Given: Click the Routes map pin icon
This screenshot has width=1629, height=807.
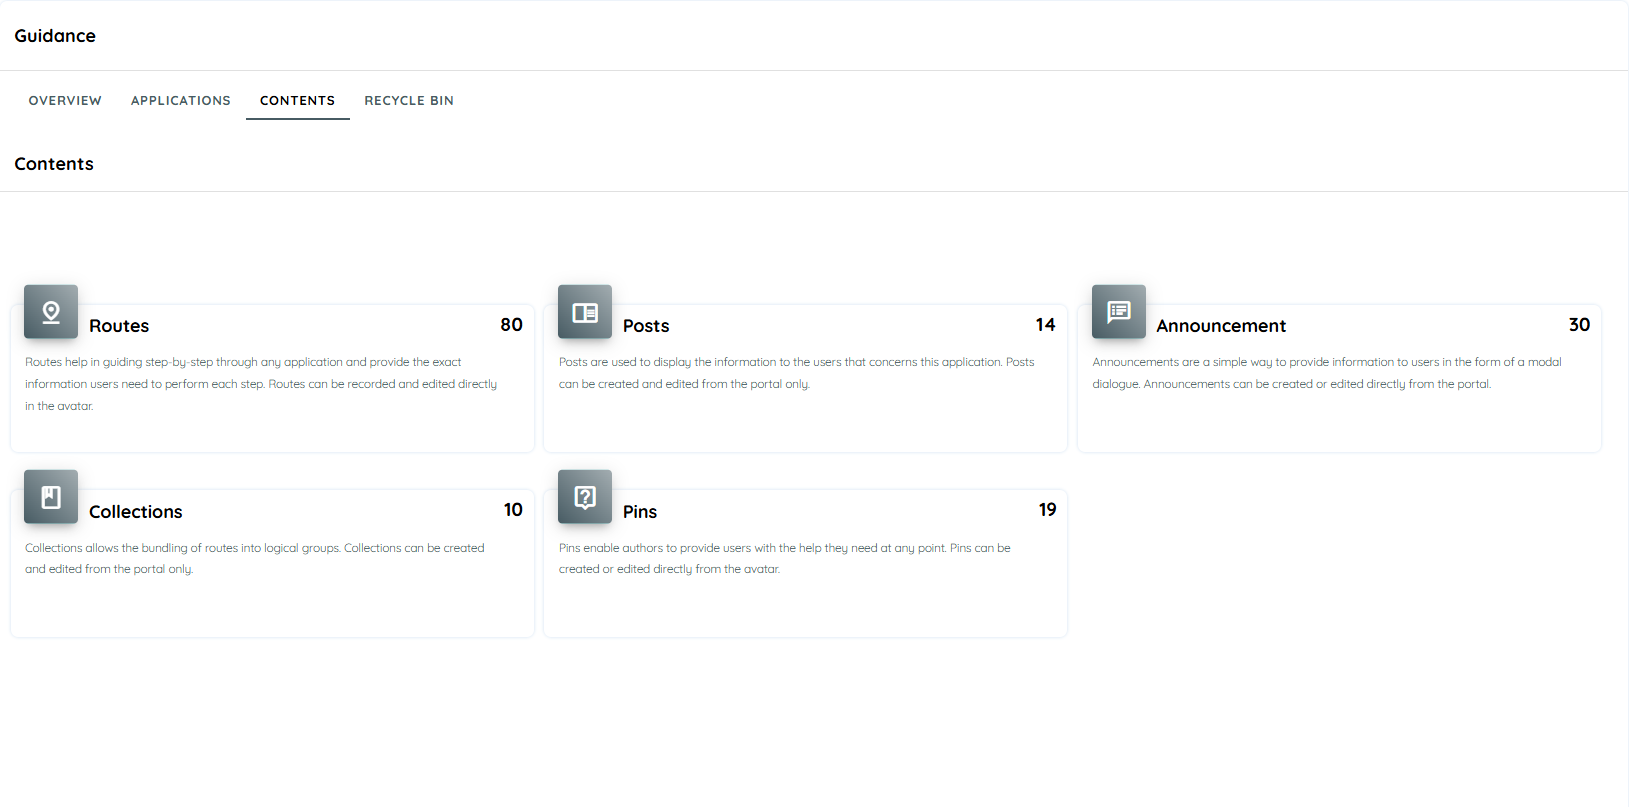Looking at the screenshot, I should [51, 312].
